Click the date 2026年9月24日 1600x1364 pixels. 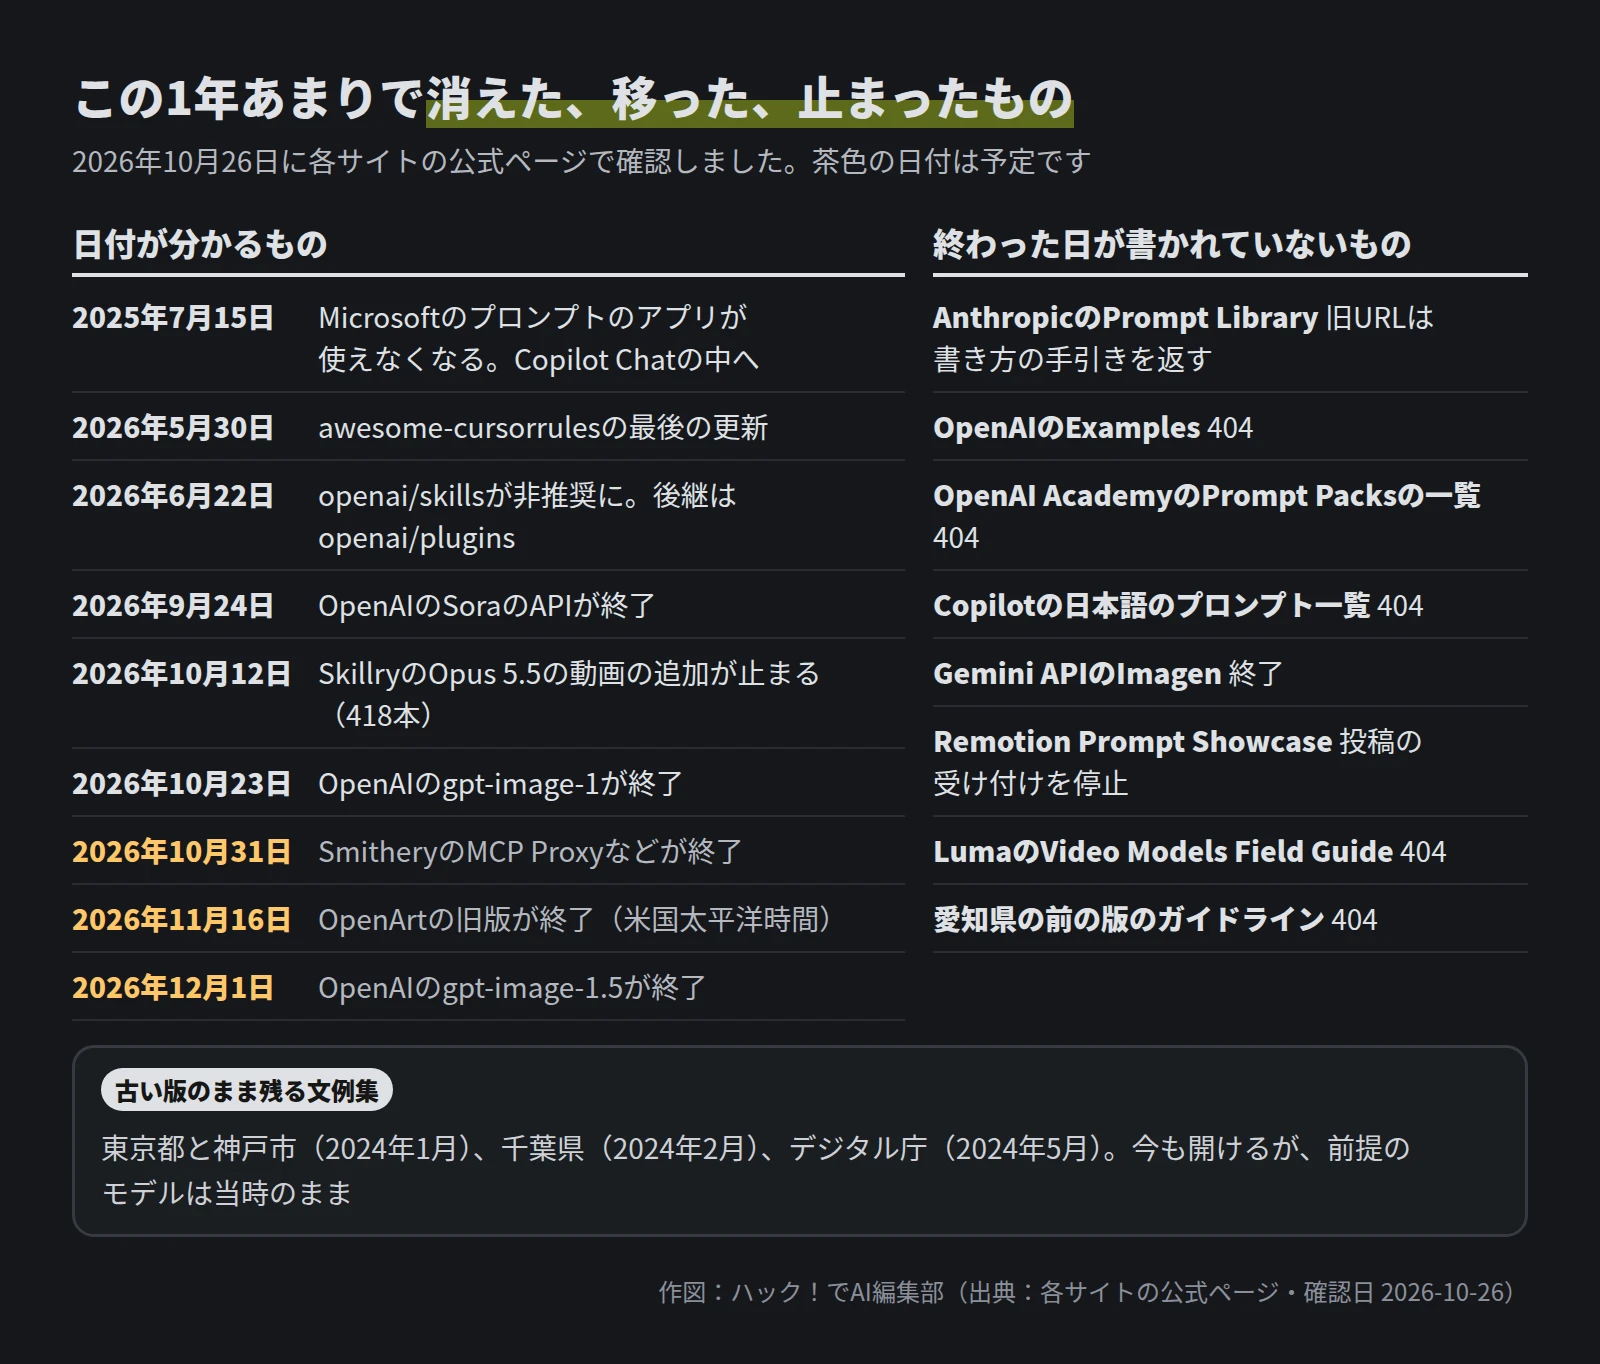(173, 605)
